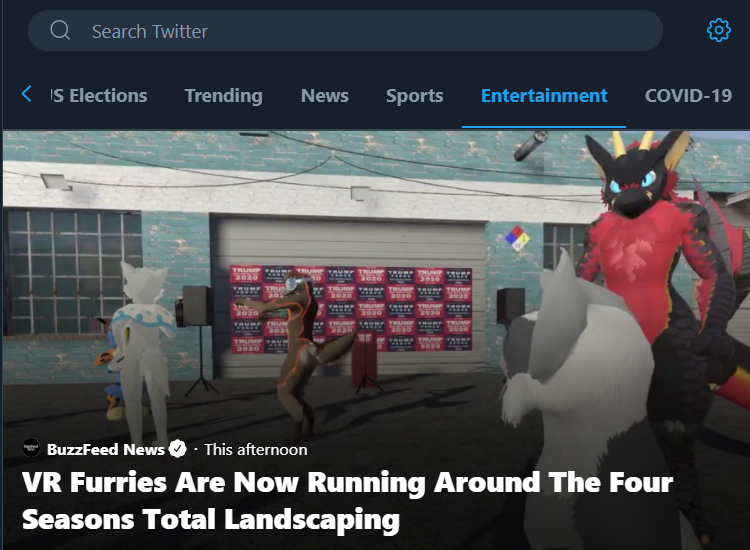Screen dimensions: 750x550
Task: Open the VR Furries headline story
Action: click(x=347, y=500)
